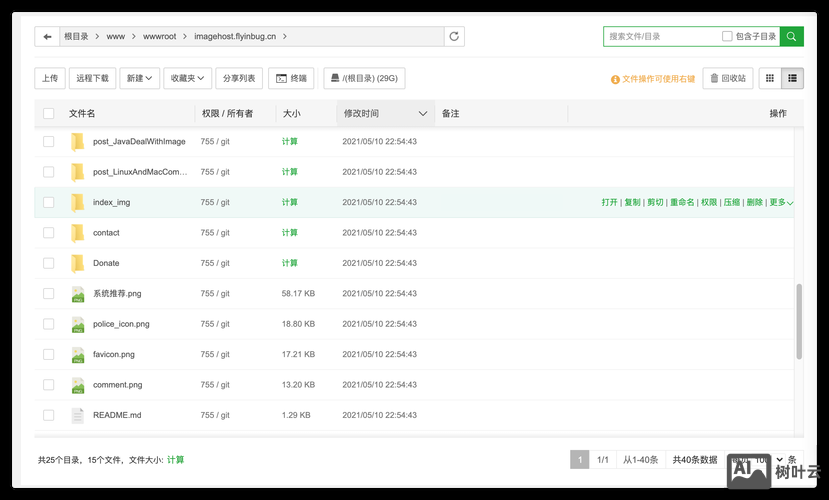Focus the 搜索文件/目录 search field
Screen dimensions: 829x500
(x=664, y=36)
